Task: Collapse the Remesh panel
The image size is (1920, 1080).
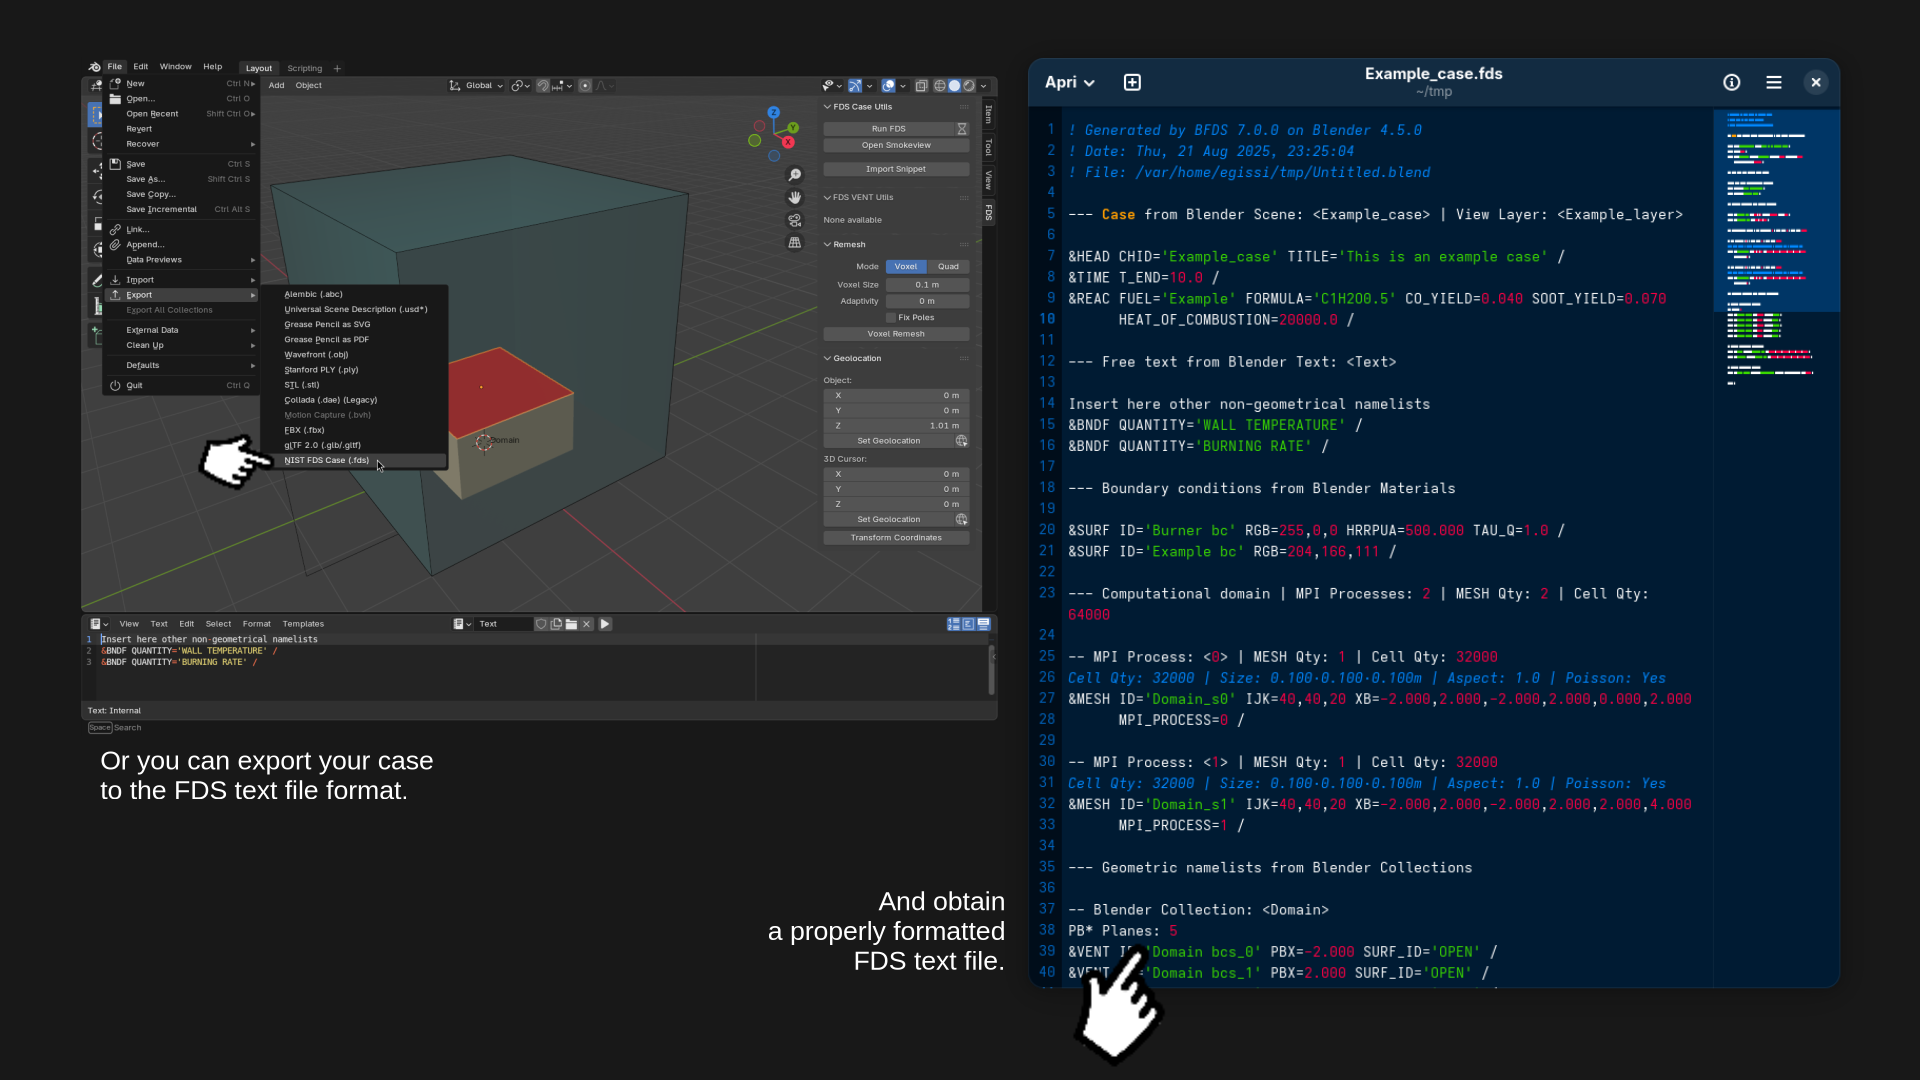Action: 828,245
